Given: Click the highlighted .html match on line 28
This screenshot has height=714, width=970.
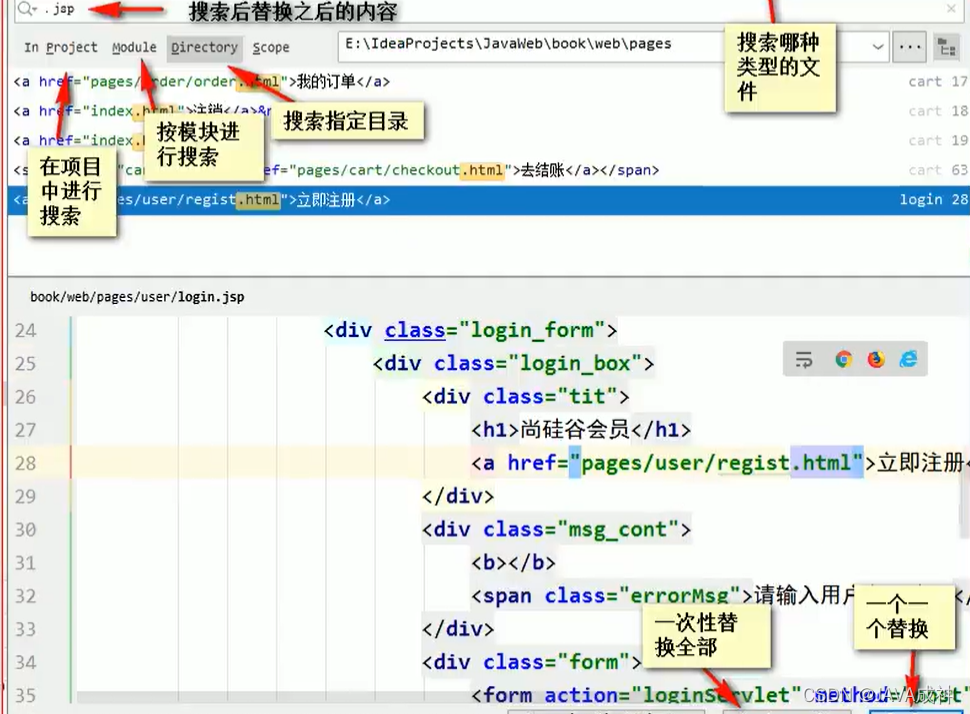Looking at the screenshot, I should click(x=821, y=463).
